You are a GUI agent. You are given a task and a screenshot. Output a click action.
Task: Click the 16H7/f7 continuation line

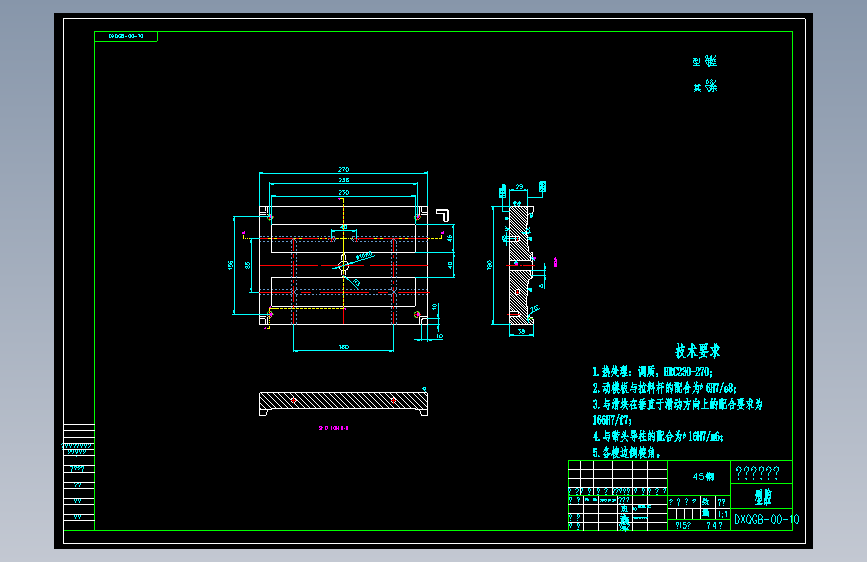[612, 420]
